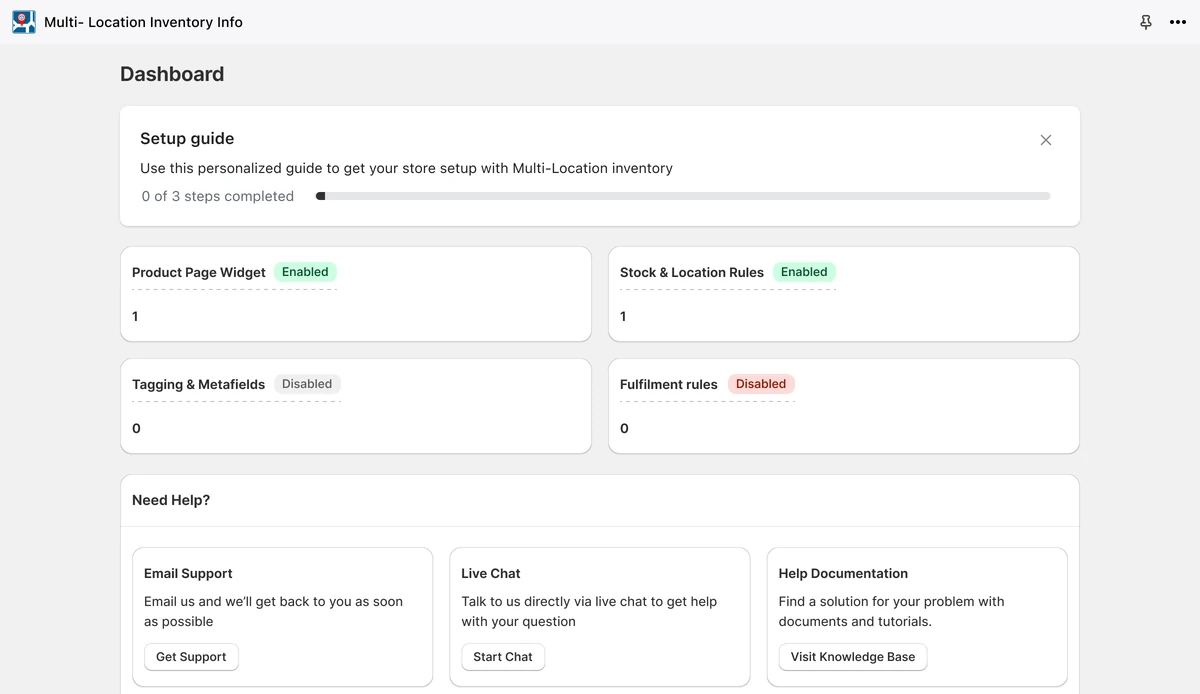Open the Product Page Widget card
Screen dimensions: 1200x694
[356, 294]
